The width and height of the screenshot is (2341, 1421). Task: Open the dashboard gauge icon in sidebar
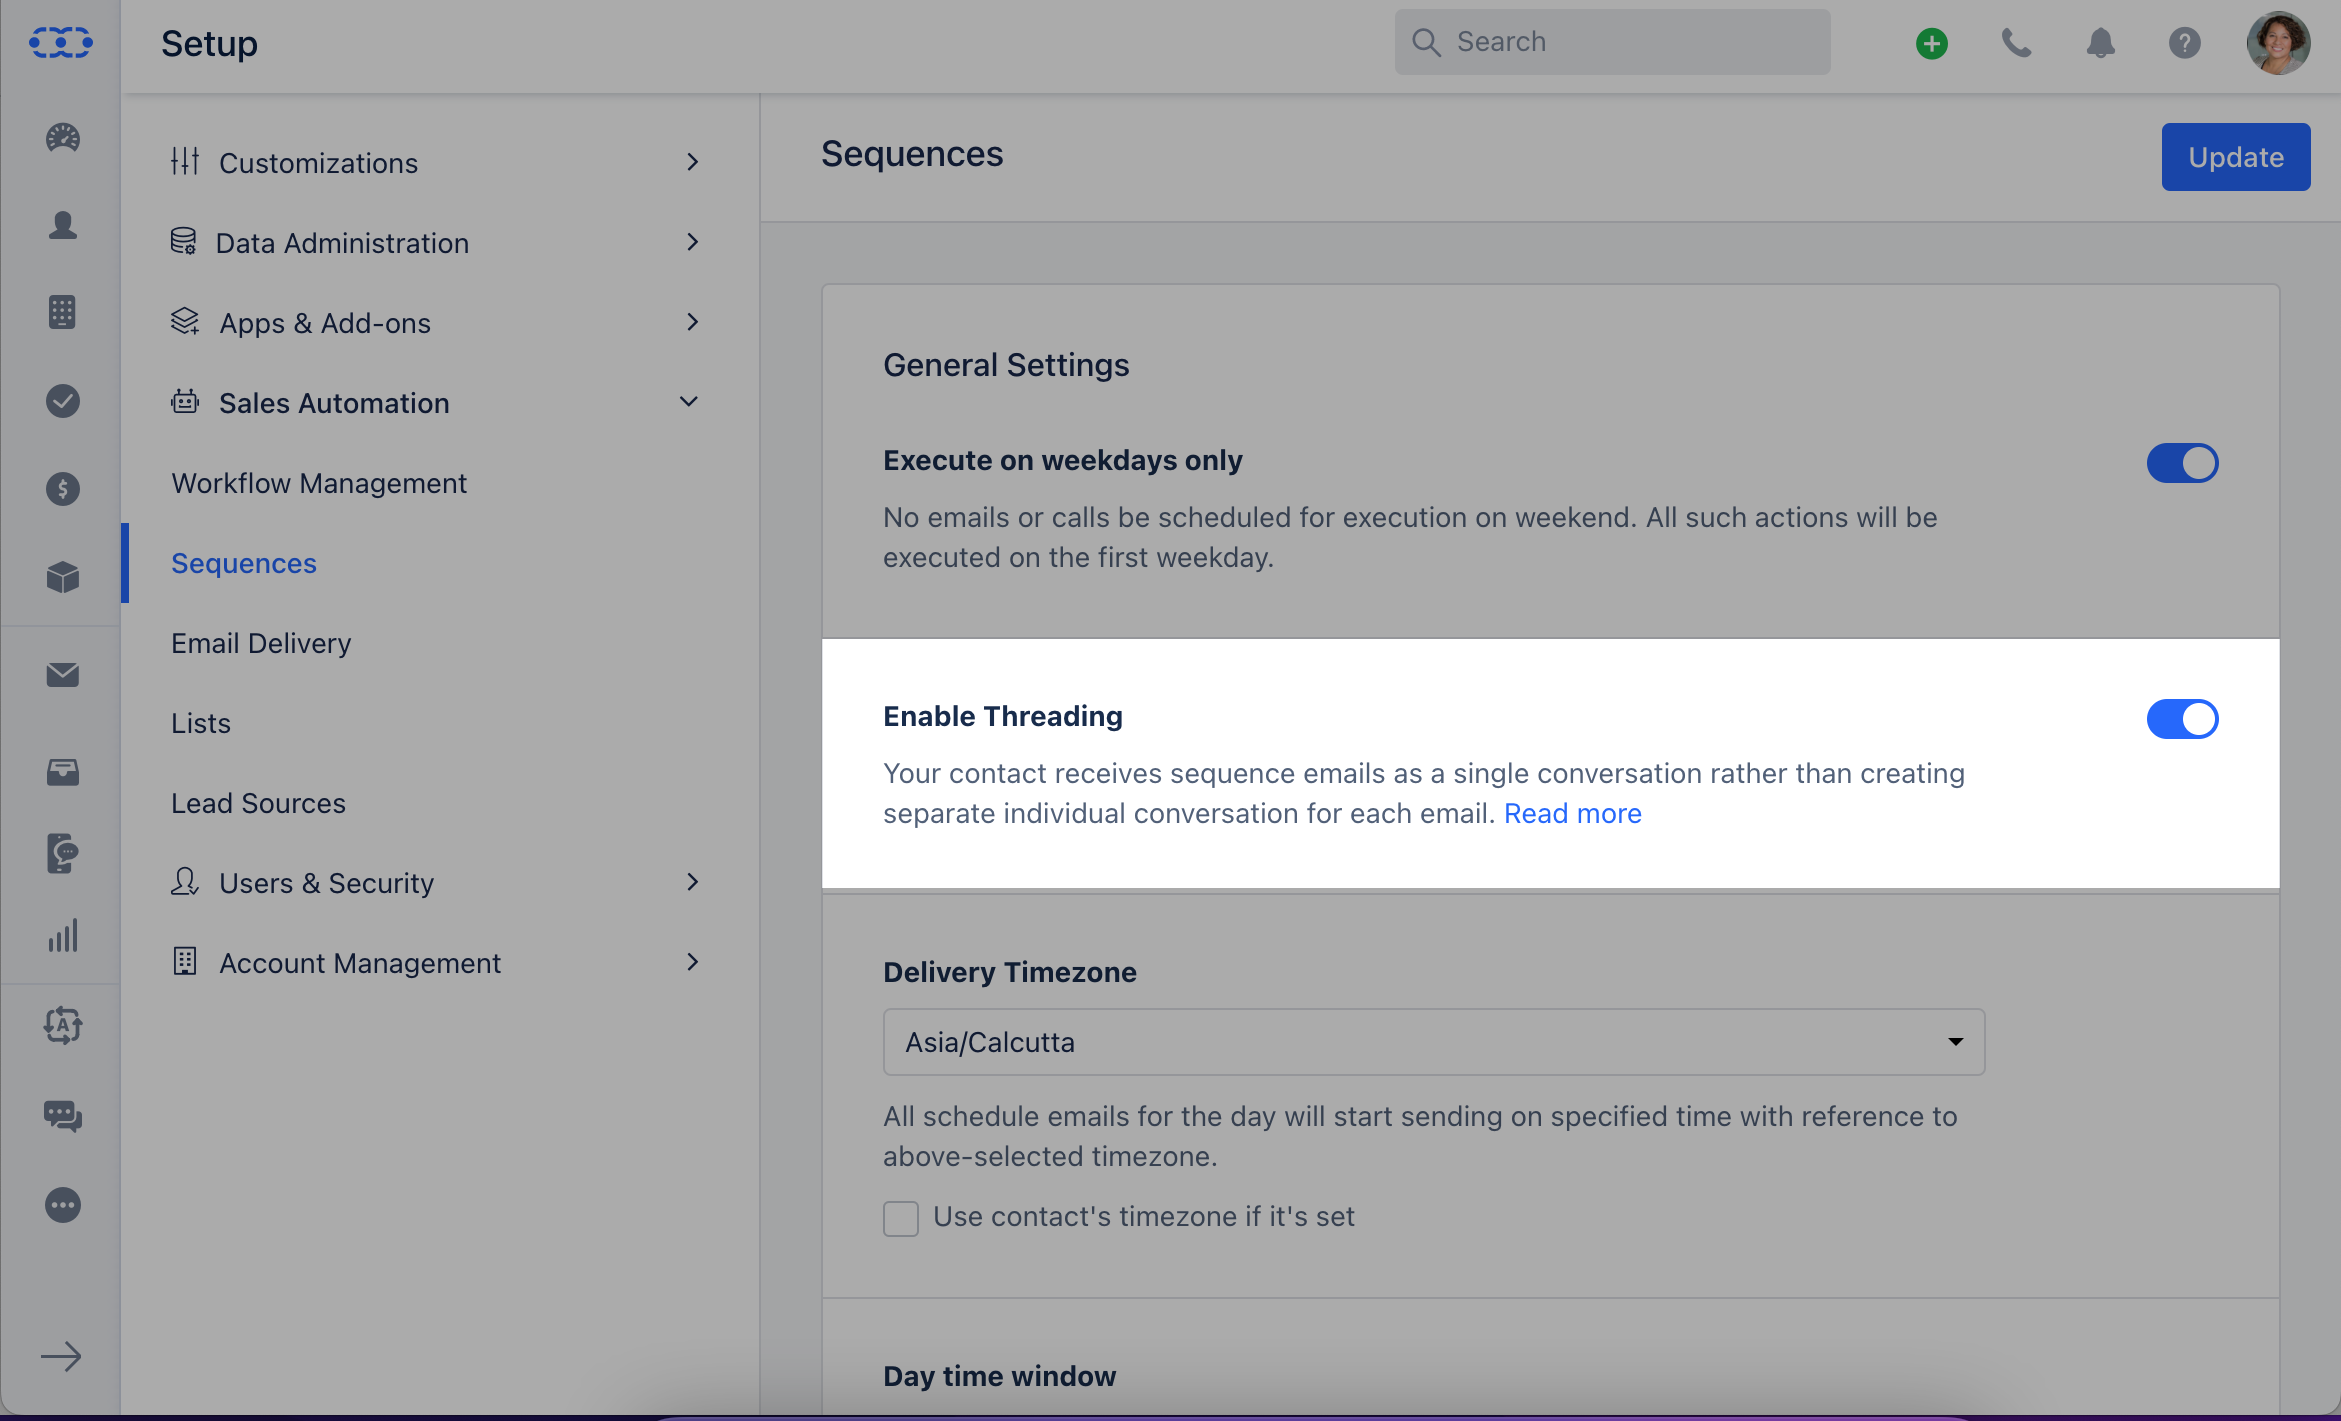(62, 138)
